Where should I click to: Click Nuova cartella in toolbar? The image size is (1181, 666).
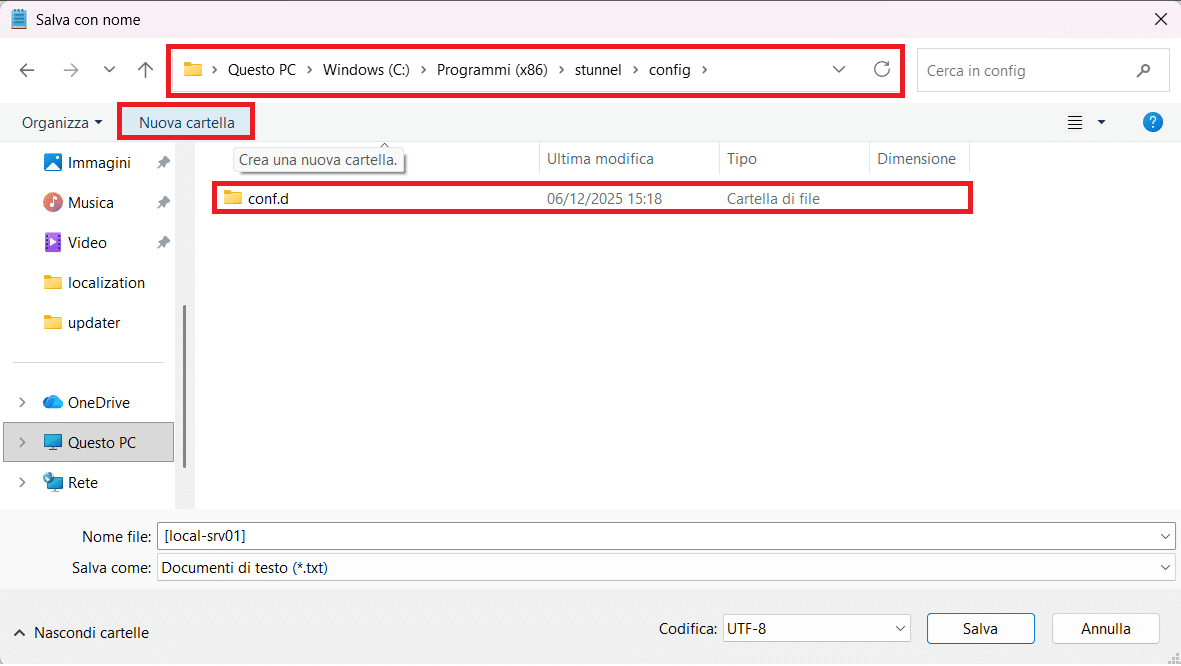187,122
